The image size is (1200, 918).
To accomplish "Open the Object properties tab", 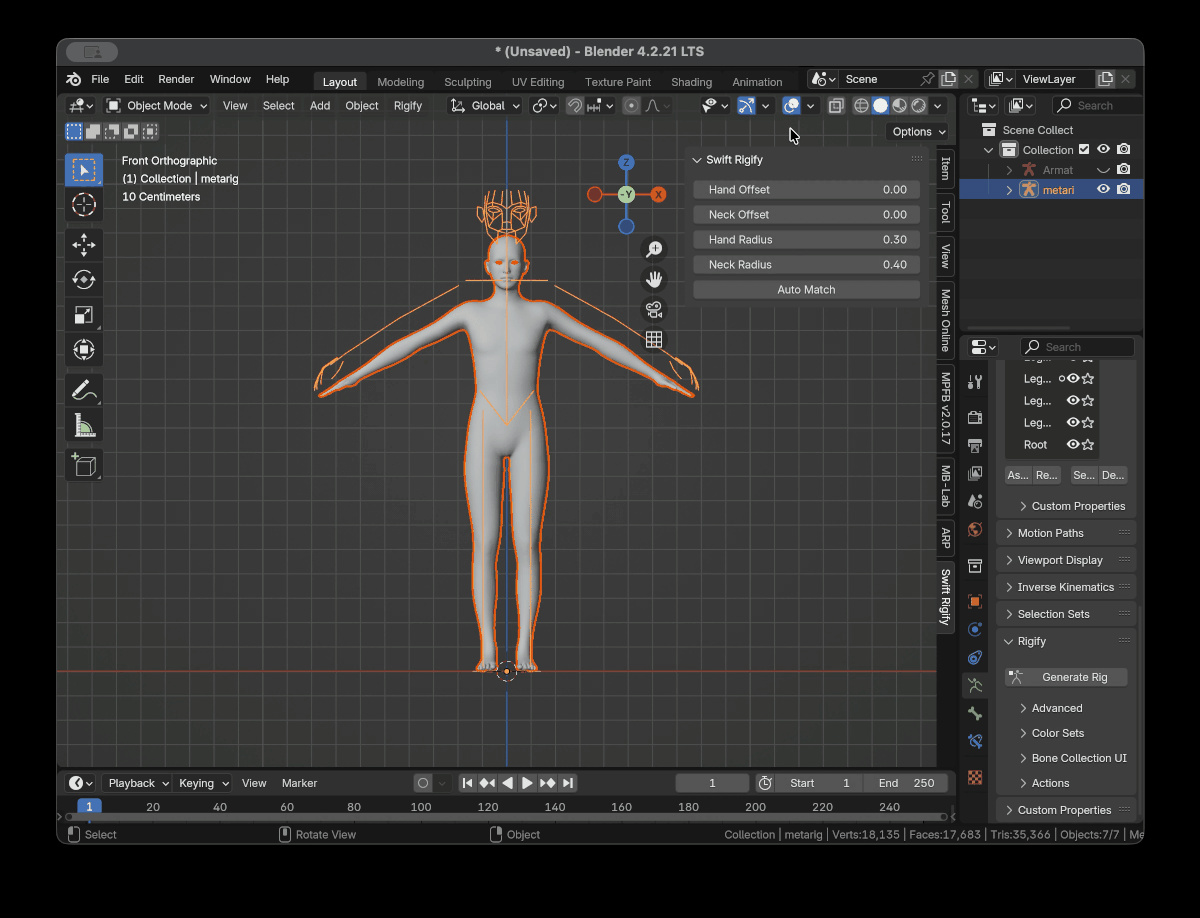I will pos(975,601).
